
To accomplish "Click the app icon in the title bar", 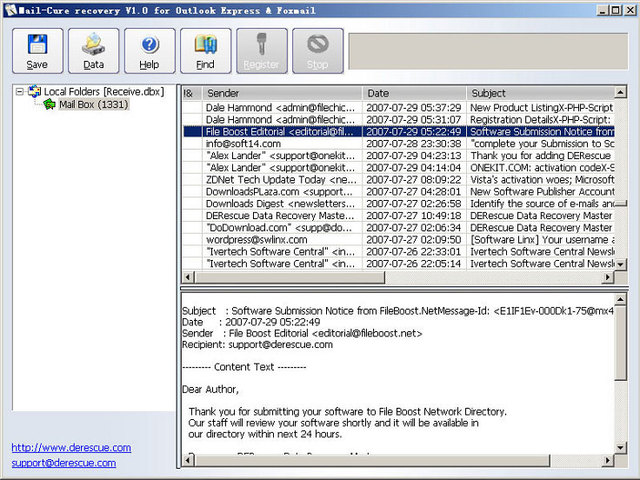I will (11, 10).
